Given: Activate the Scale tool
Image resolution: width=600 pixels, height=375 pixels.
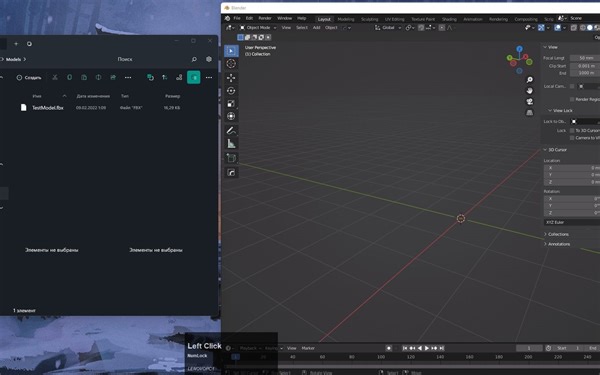Looking at the screenshot, I should (231, 104).
